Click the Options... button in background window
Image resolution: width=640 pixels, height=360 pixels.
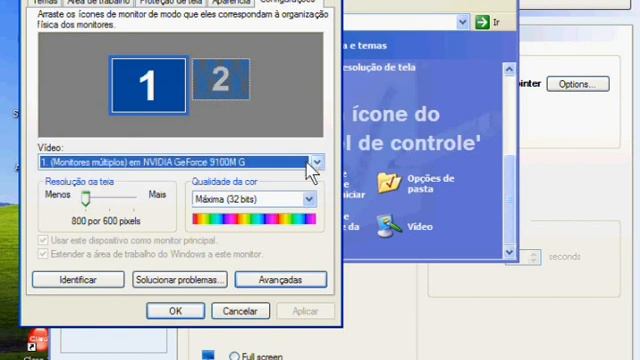click(578, 84)
